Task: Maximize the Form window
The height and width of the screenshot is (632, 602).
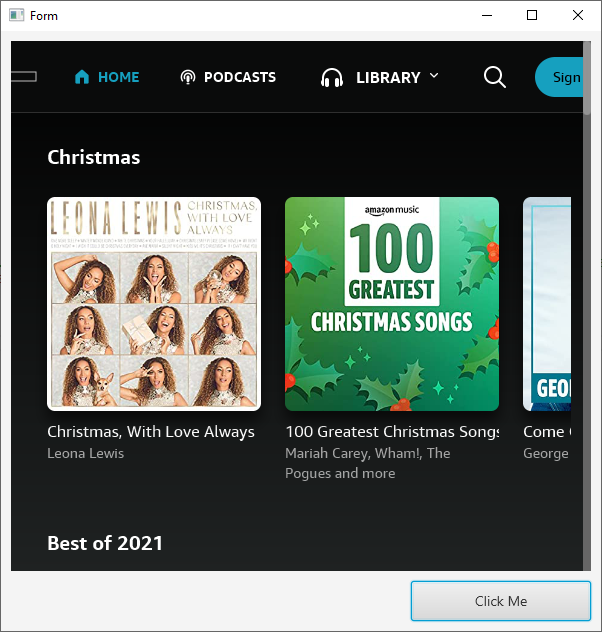Action: pyautogui.click(x=532, y=15)
